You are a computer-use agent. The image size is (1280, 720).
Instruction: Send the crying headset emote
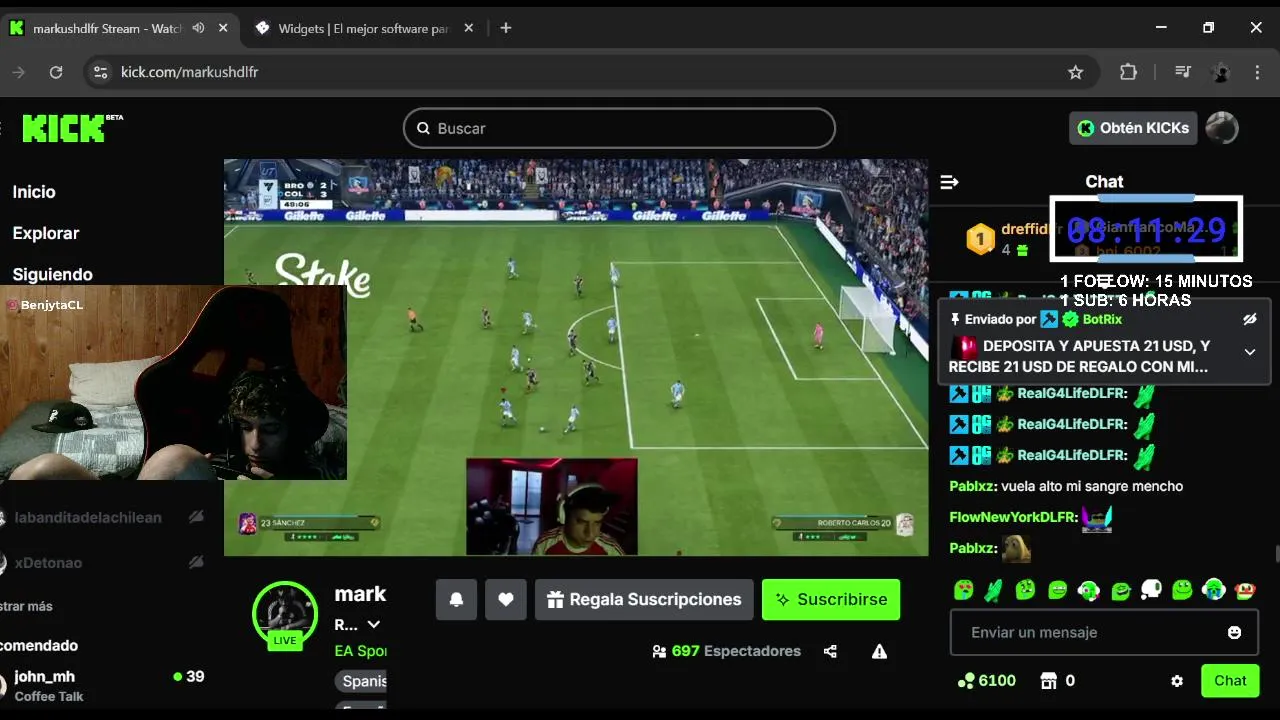(x=1213, y=590)
